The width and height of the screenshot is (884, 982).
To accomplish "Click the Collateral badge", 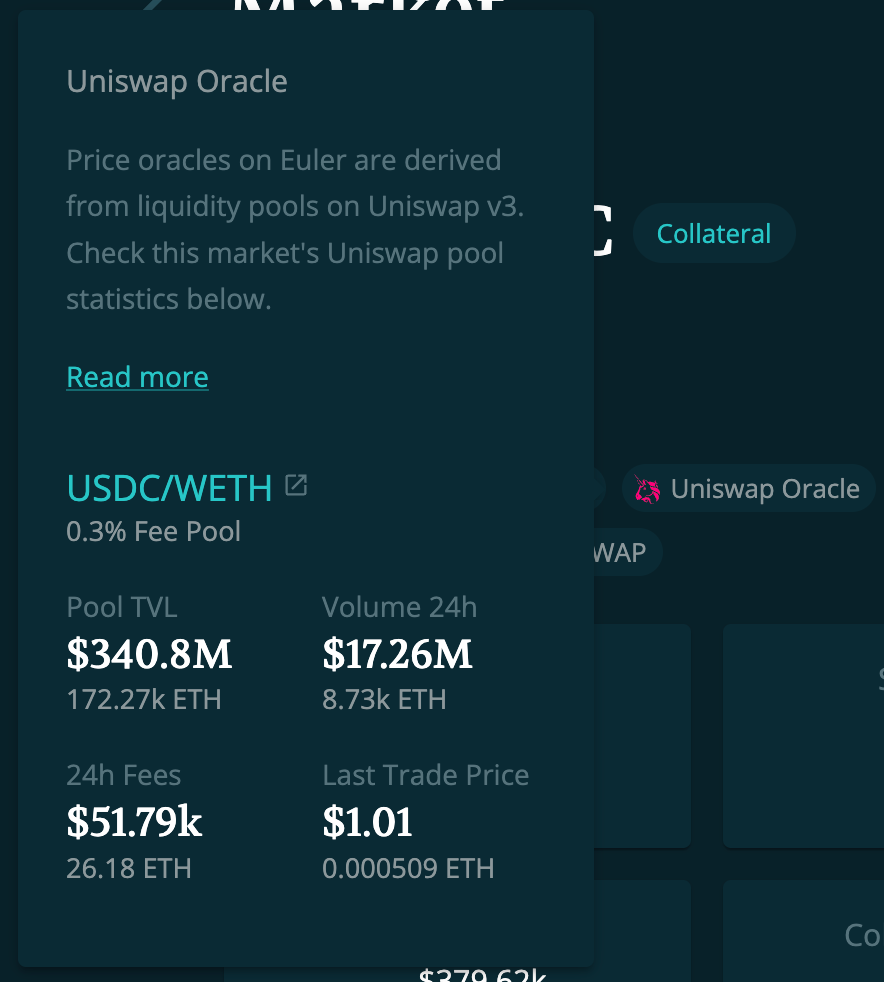I will (x=714, y=234).
